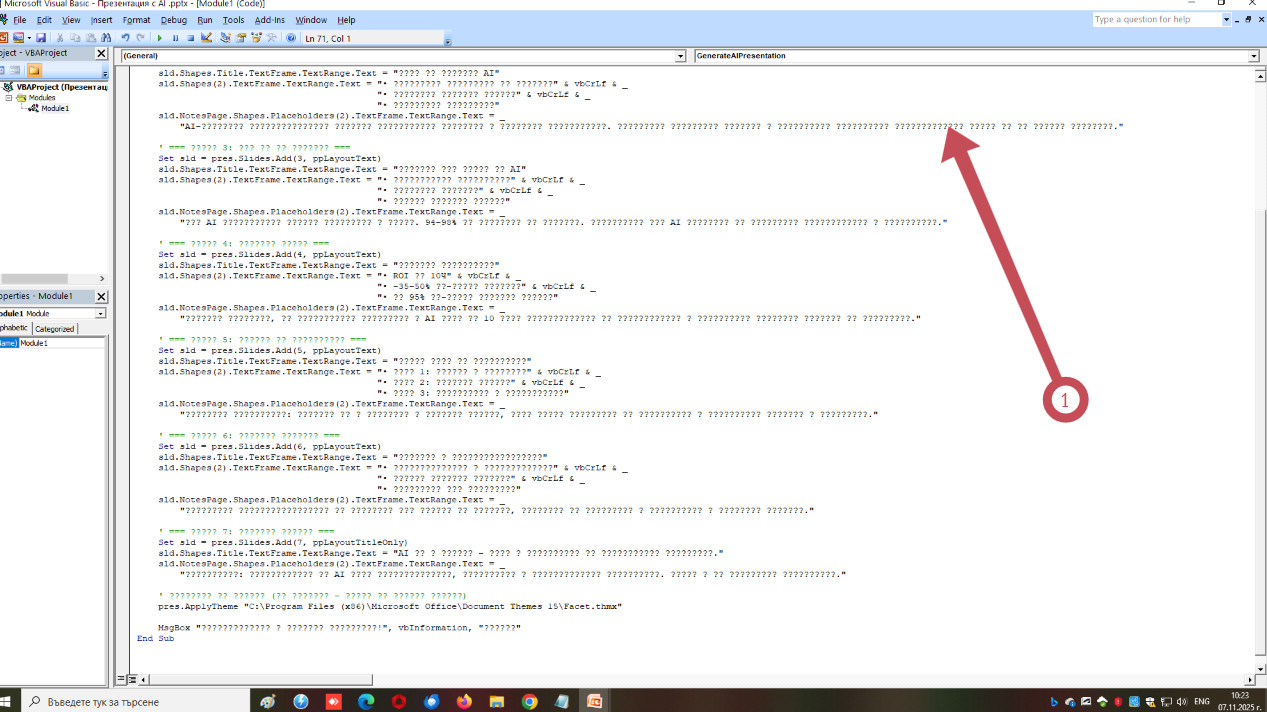Image resolution: width=1267 pixels, height=712 pixels.
Task: Open Visual Basic Help question-mark icon
Action: click(x=291, y=38)
